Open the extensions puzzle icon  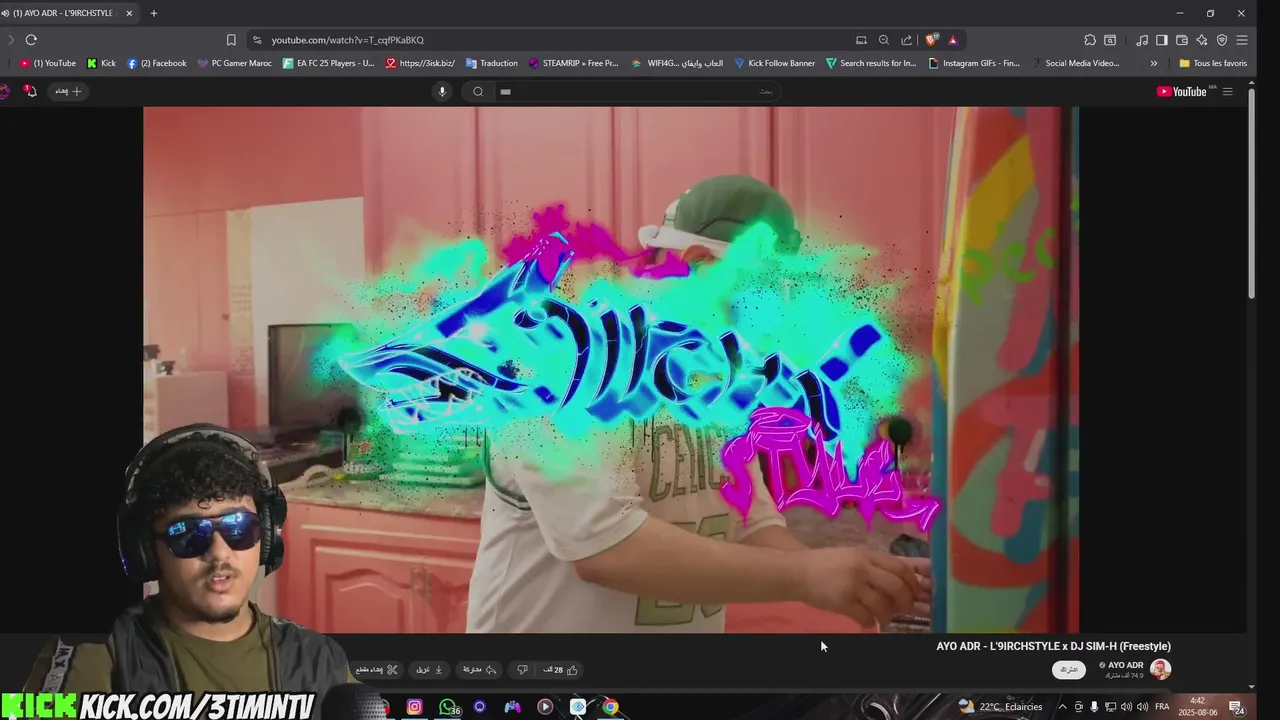1090,40
